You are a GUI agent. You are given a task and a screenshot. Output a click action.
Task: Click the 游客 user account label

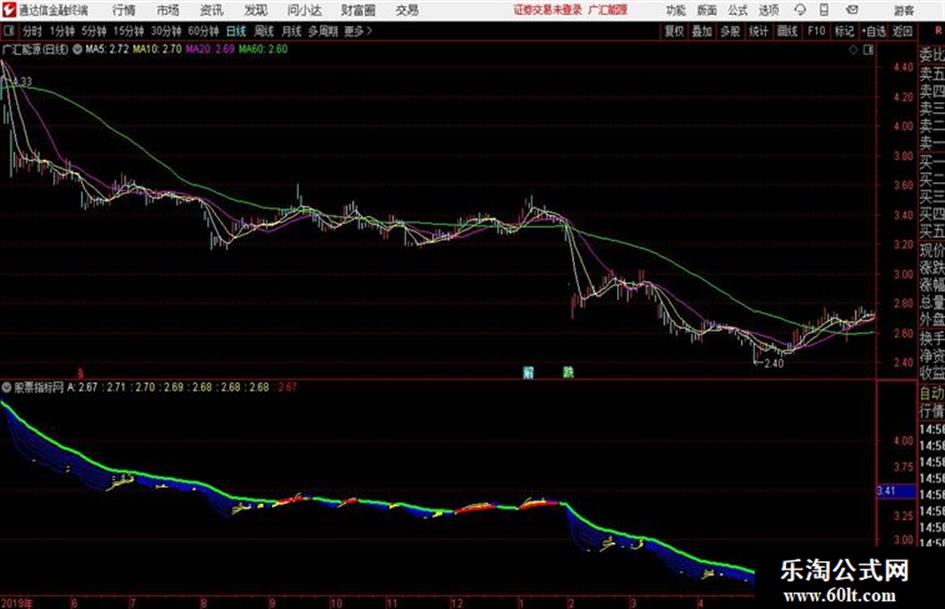[x=904, y=10]
